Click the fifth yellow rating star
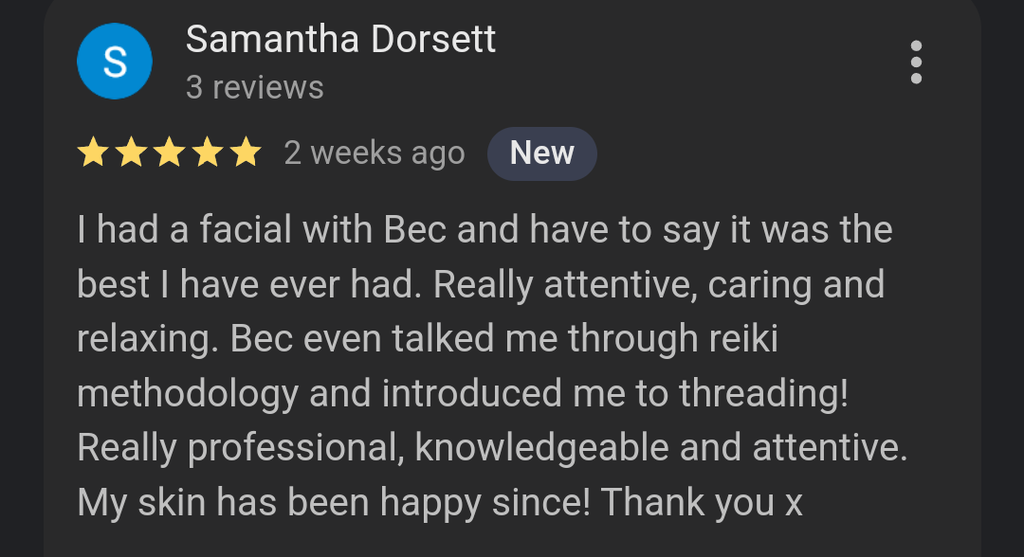Viewport: 1024px width, 557px height. click(x=244, y=153)
